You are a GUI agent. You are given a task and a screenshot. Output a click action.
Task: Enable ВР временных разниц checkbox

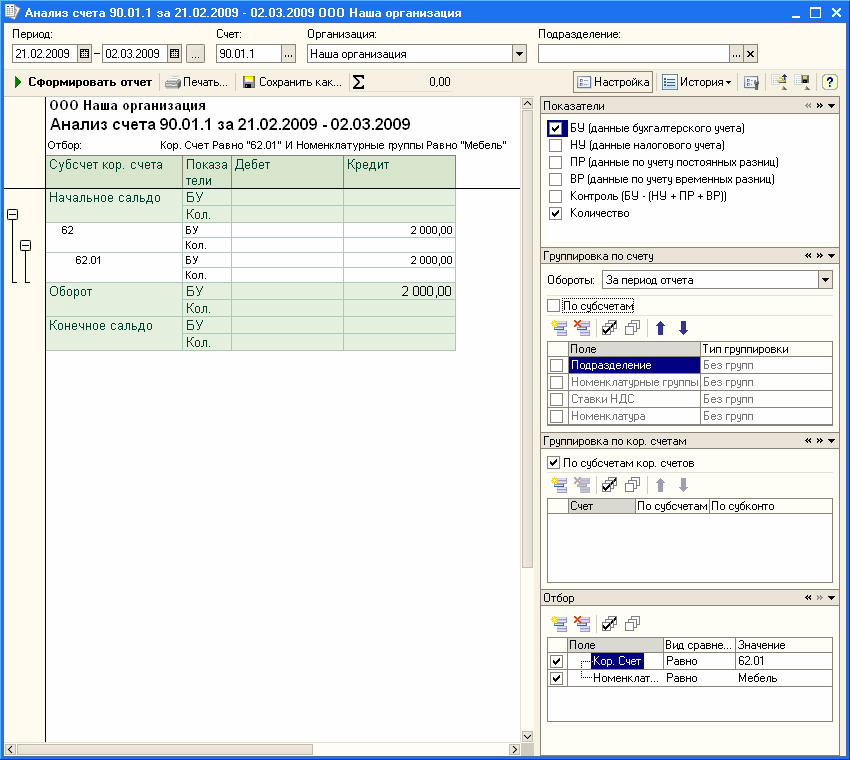pos(555,179)
